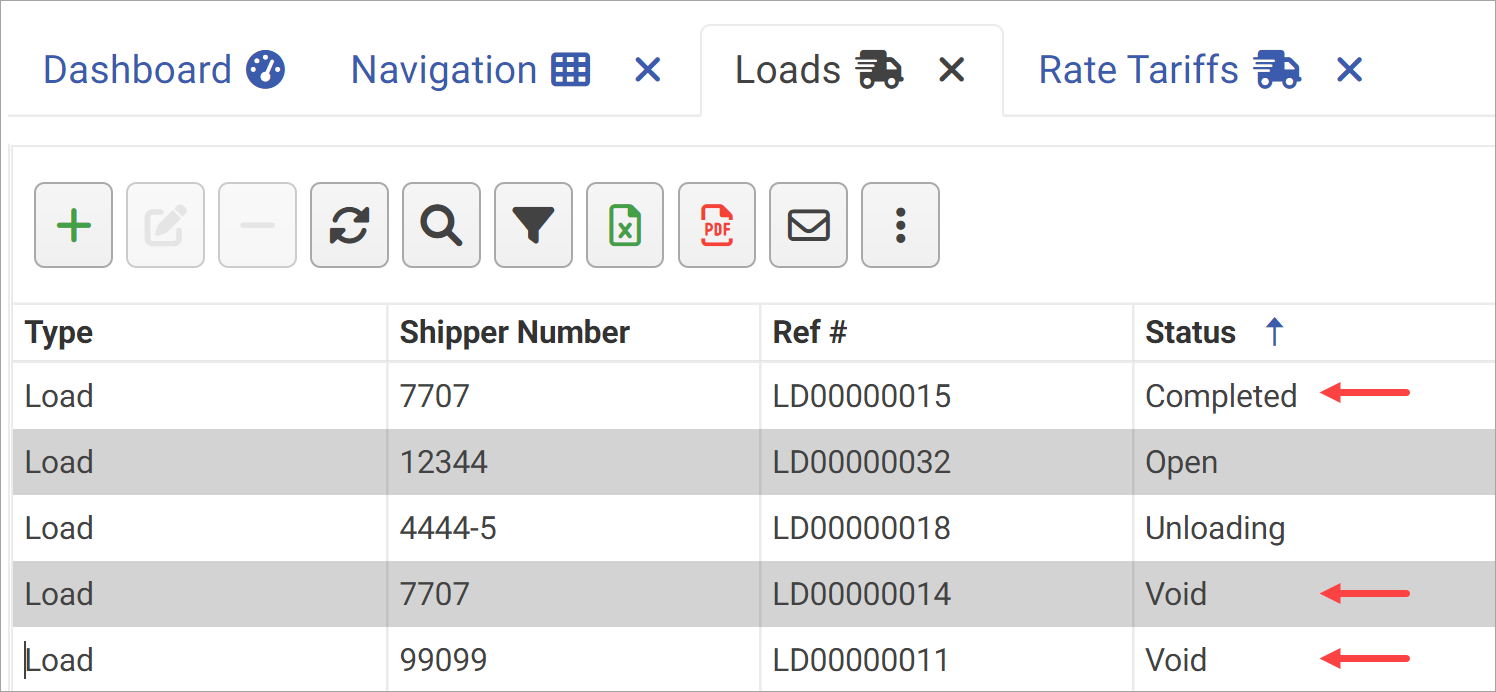Open the more options kebab menu
This screenshot has height=692, width=1496.
tap(900, 225)
